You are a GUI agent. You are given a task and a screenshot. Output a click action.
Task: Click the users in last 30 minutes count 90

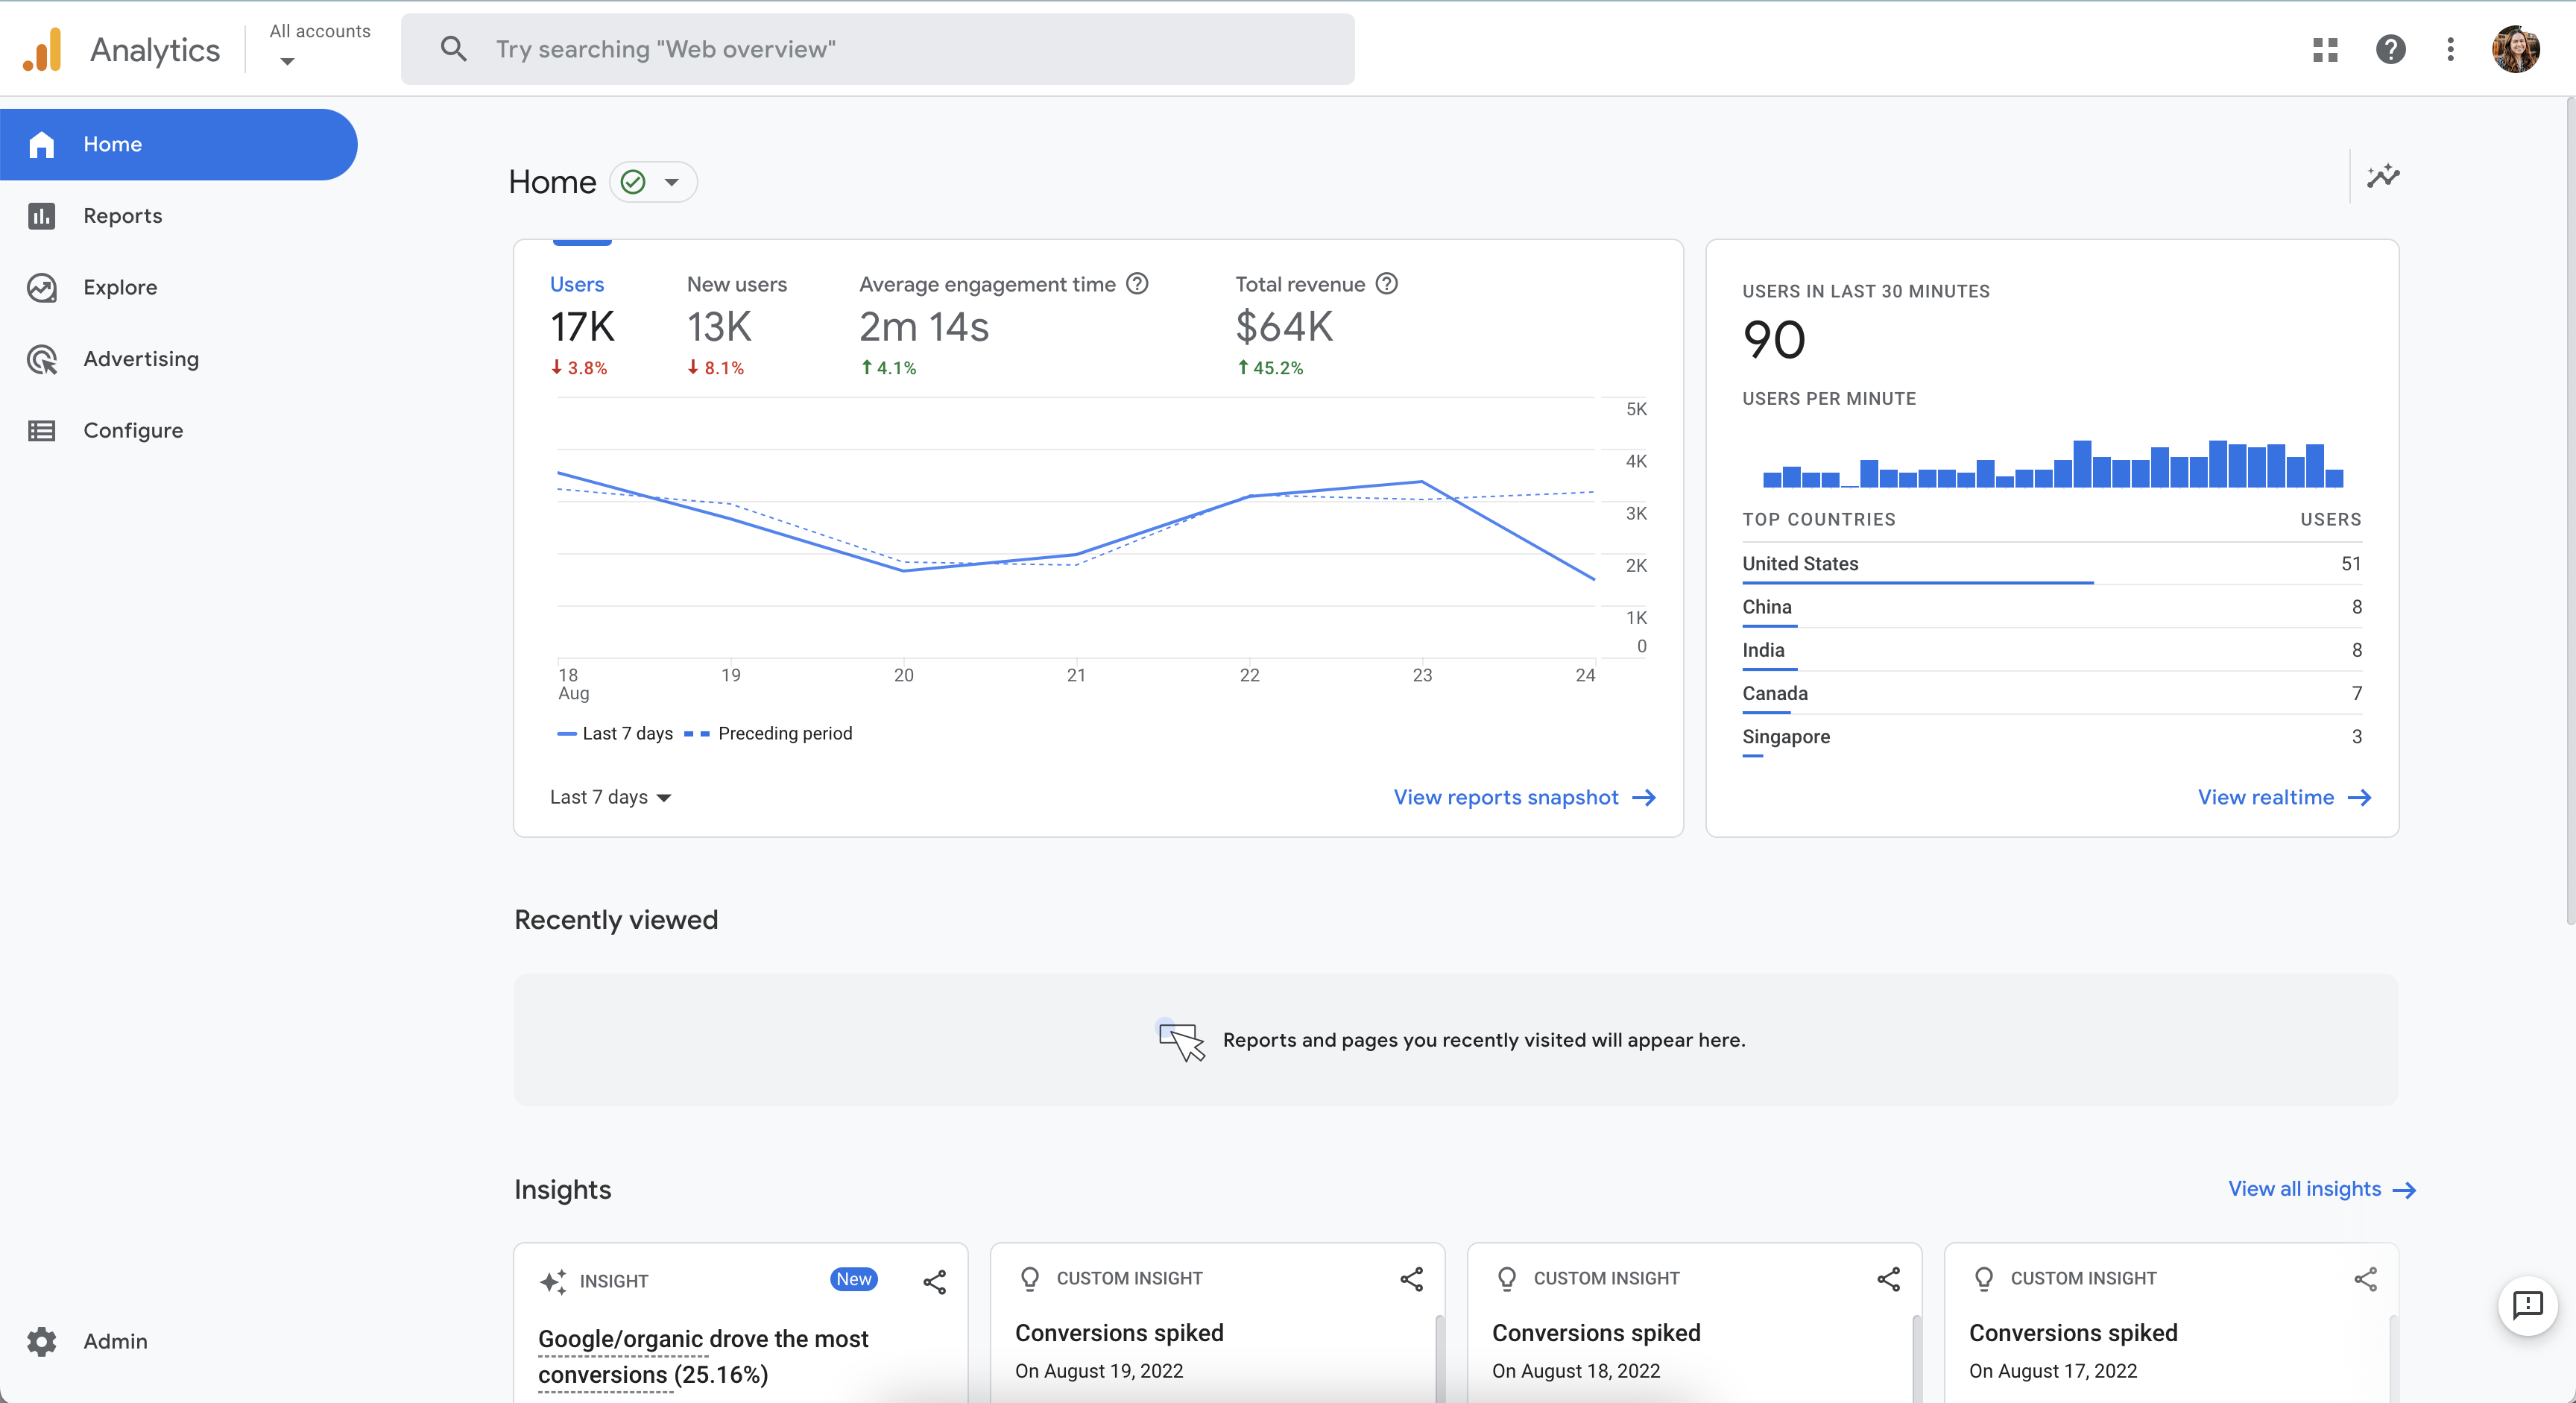click(1774, 340)
